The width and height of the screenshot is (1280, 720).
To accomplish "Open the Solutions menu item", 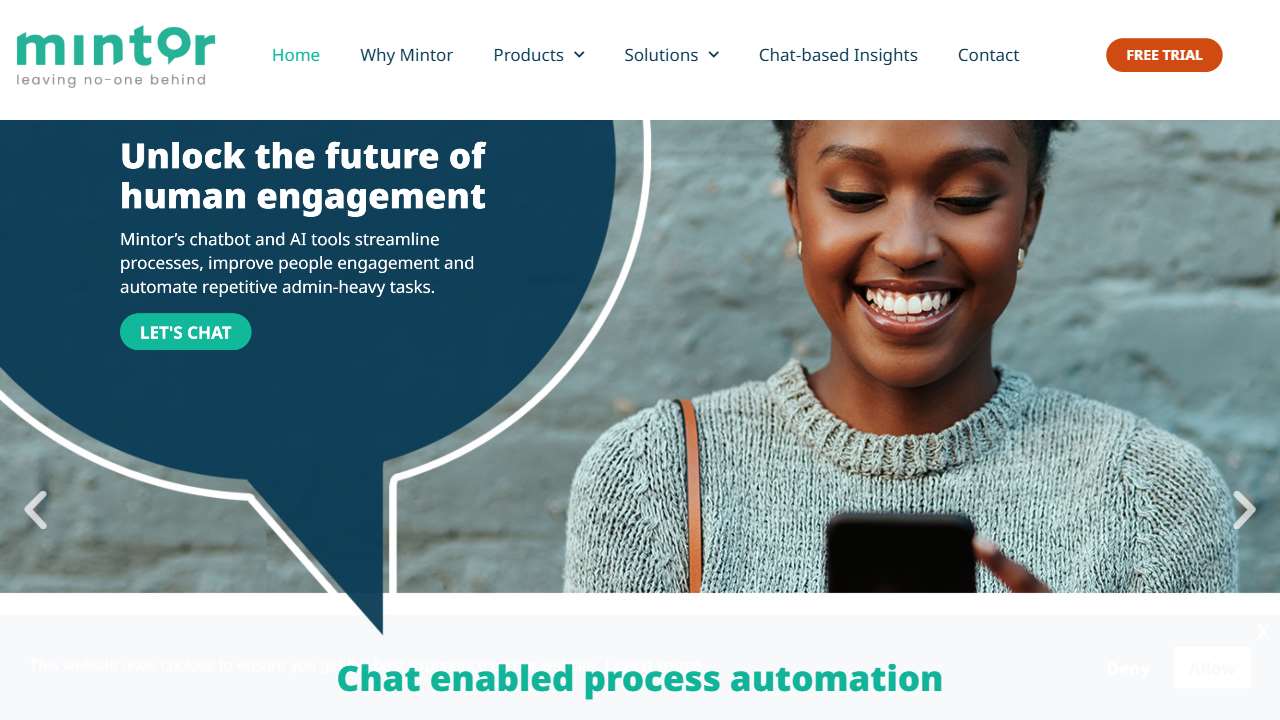I will pyautogui.click(x=661, y=55).
